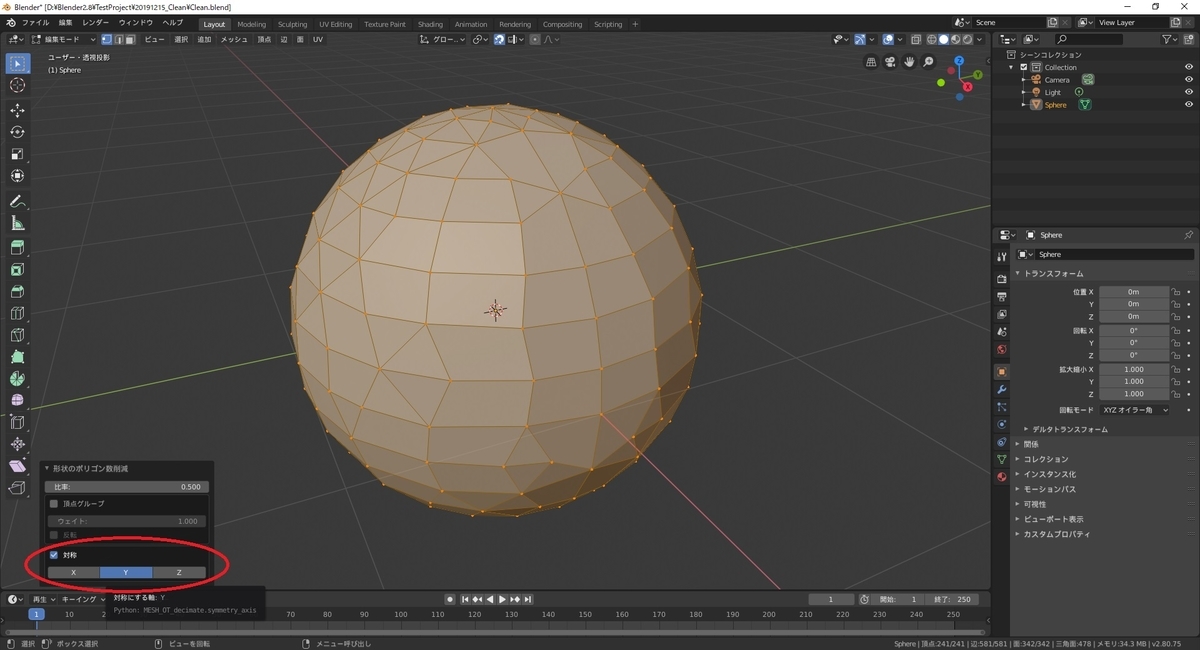
Task: Click the zoom view magnifier gizmo
Action: (929, 61)
